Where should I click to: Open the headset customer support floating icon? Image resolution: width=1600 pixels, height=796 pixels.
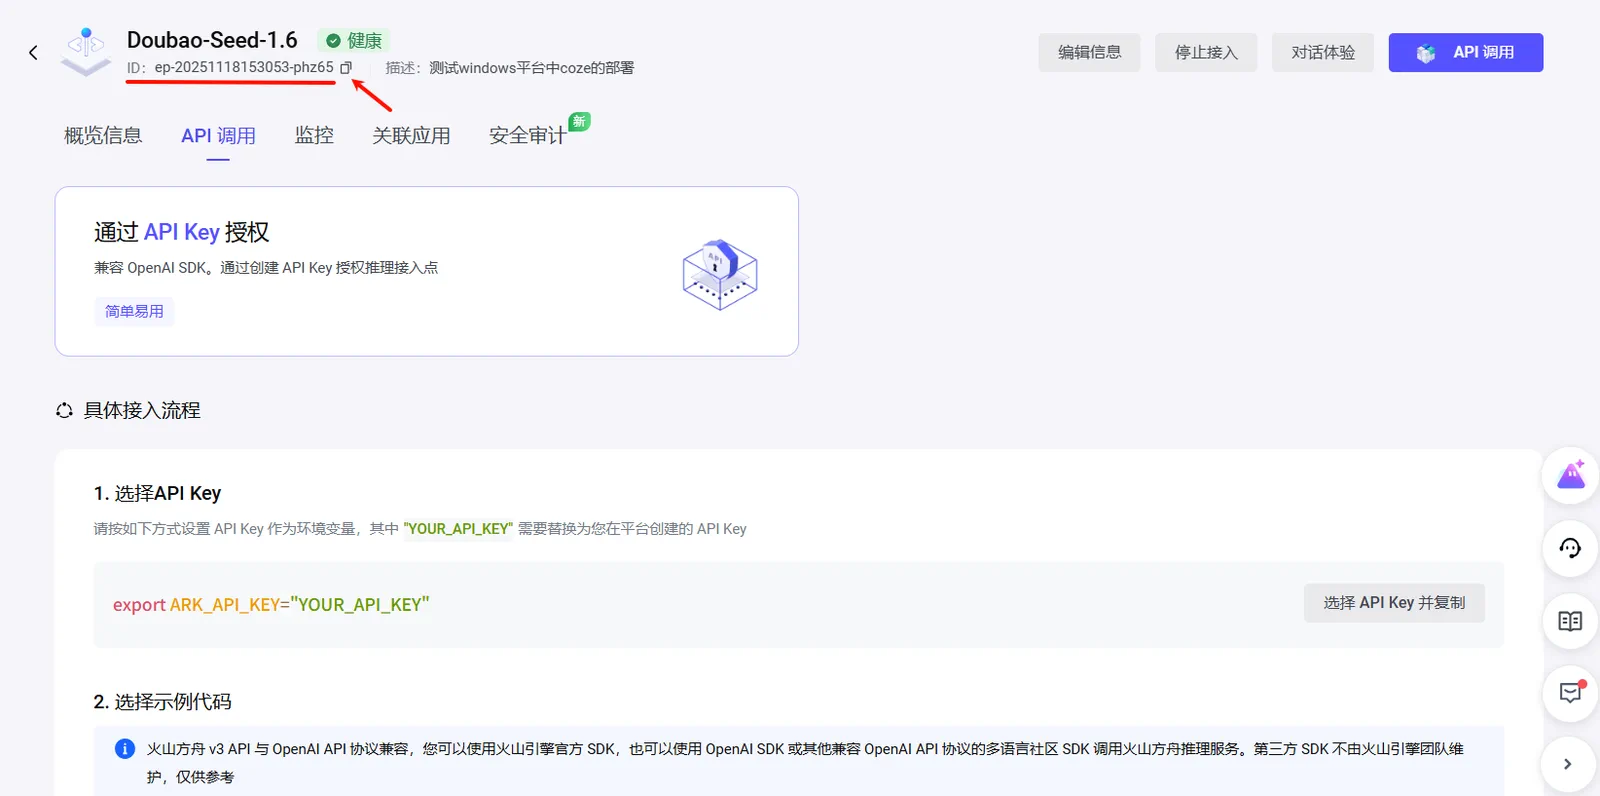1570,548
